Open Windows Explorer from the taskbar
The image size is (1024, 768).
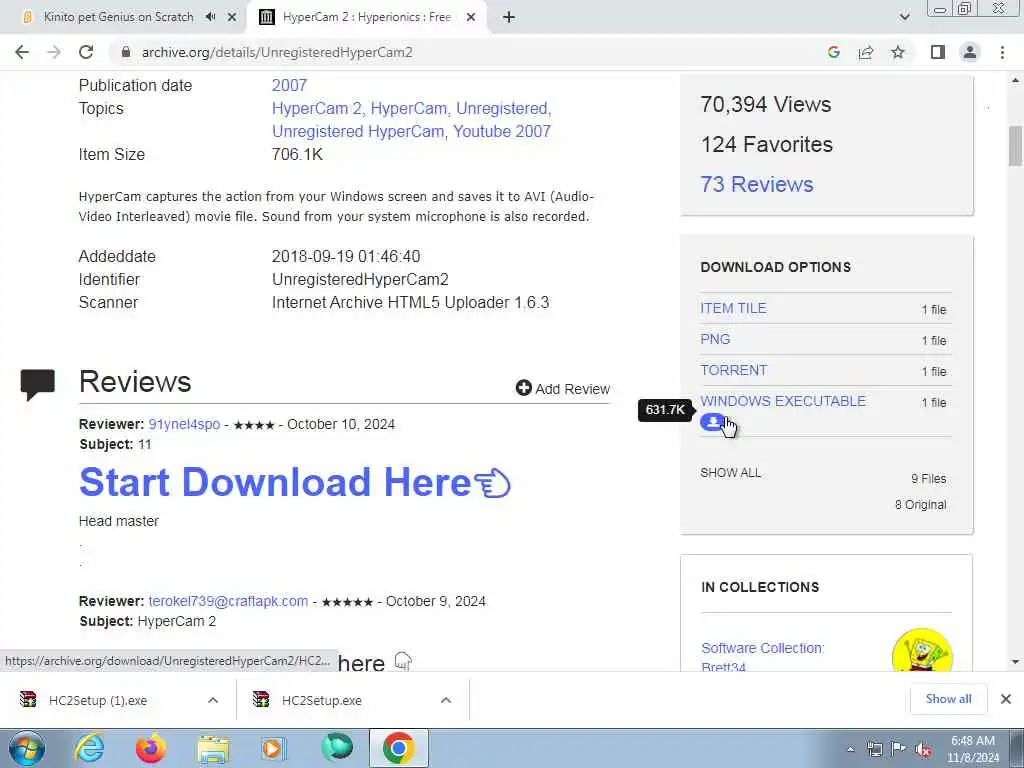click(x=213, y=748)
